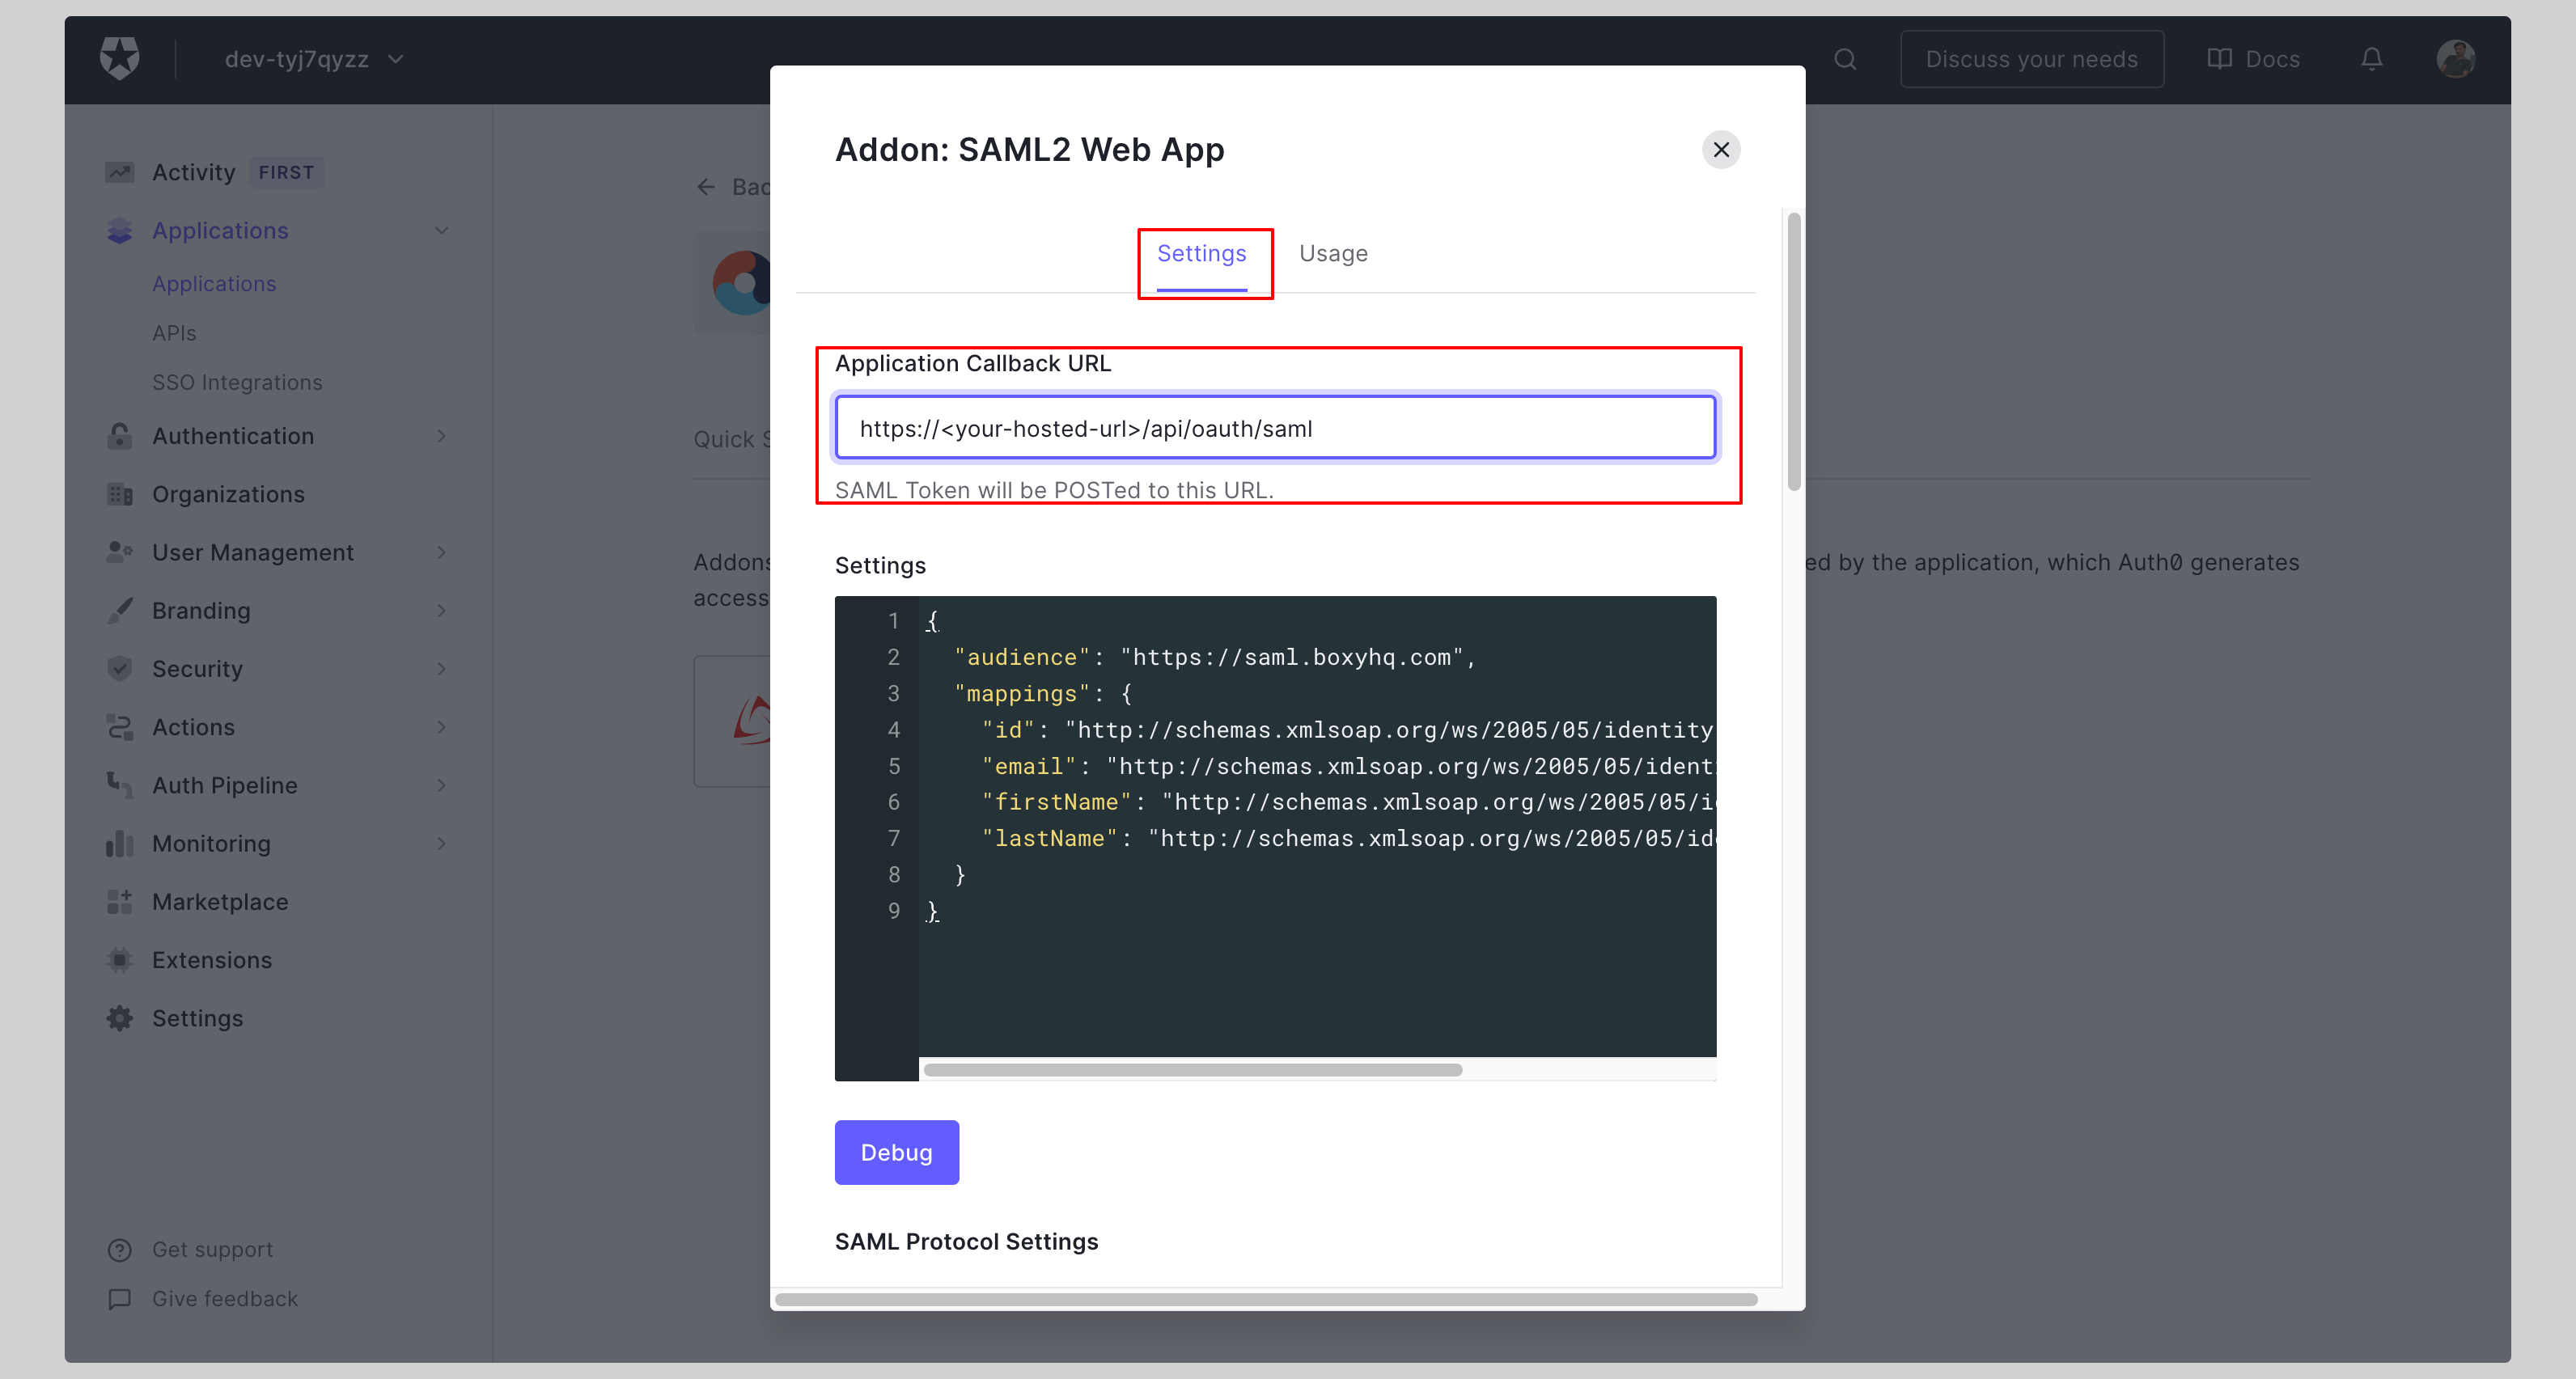Open the search magnifier in the top bar
2576x1379 pixels.
1844,59
